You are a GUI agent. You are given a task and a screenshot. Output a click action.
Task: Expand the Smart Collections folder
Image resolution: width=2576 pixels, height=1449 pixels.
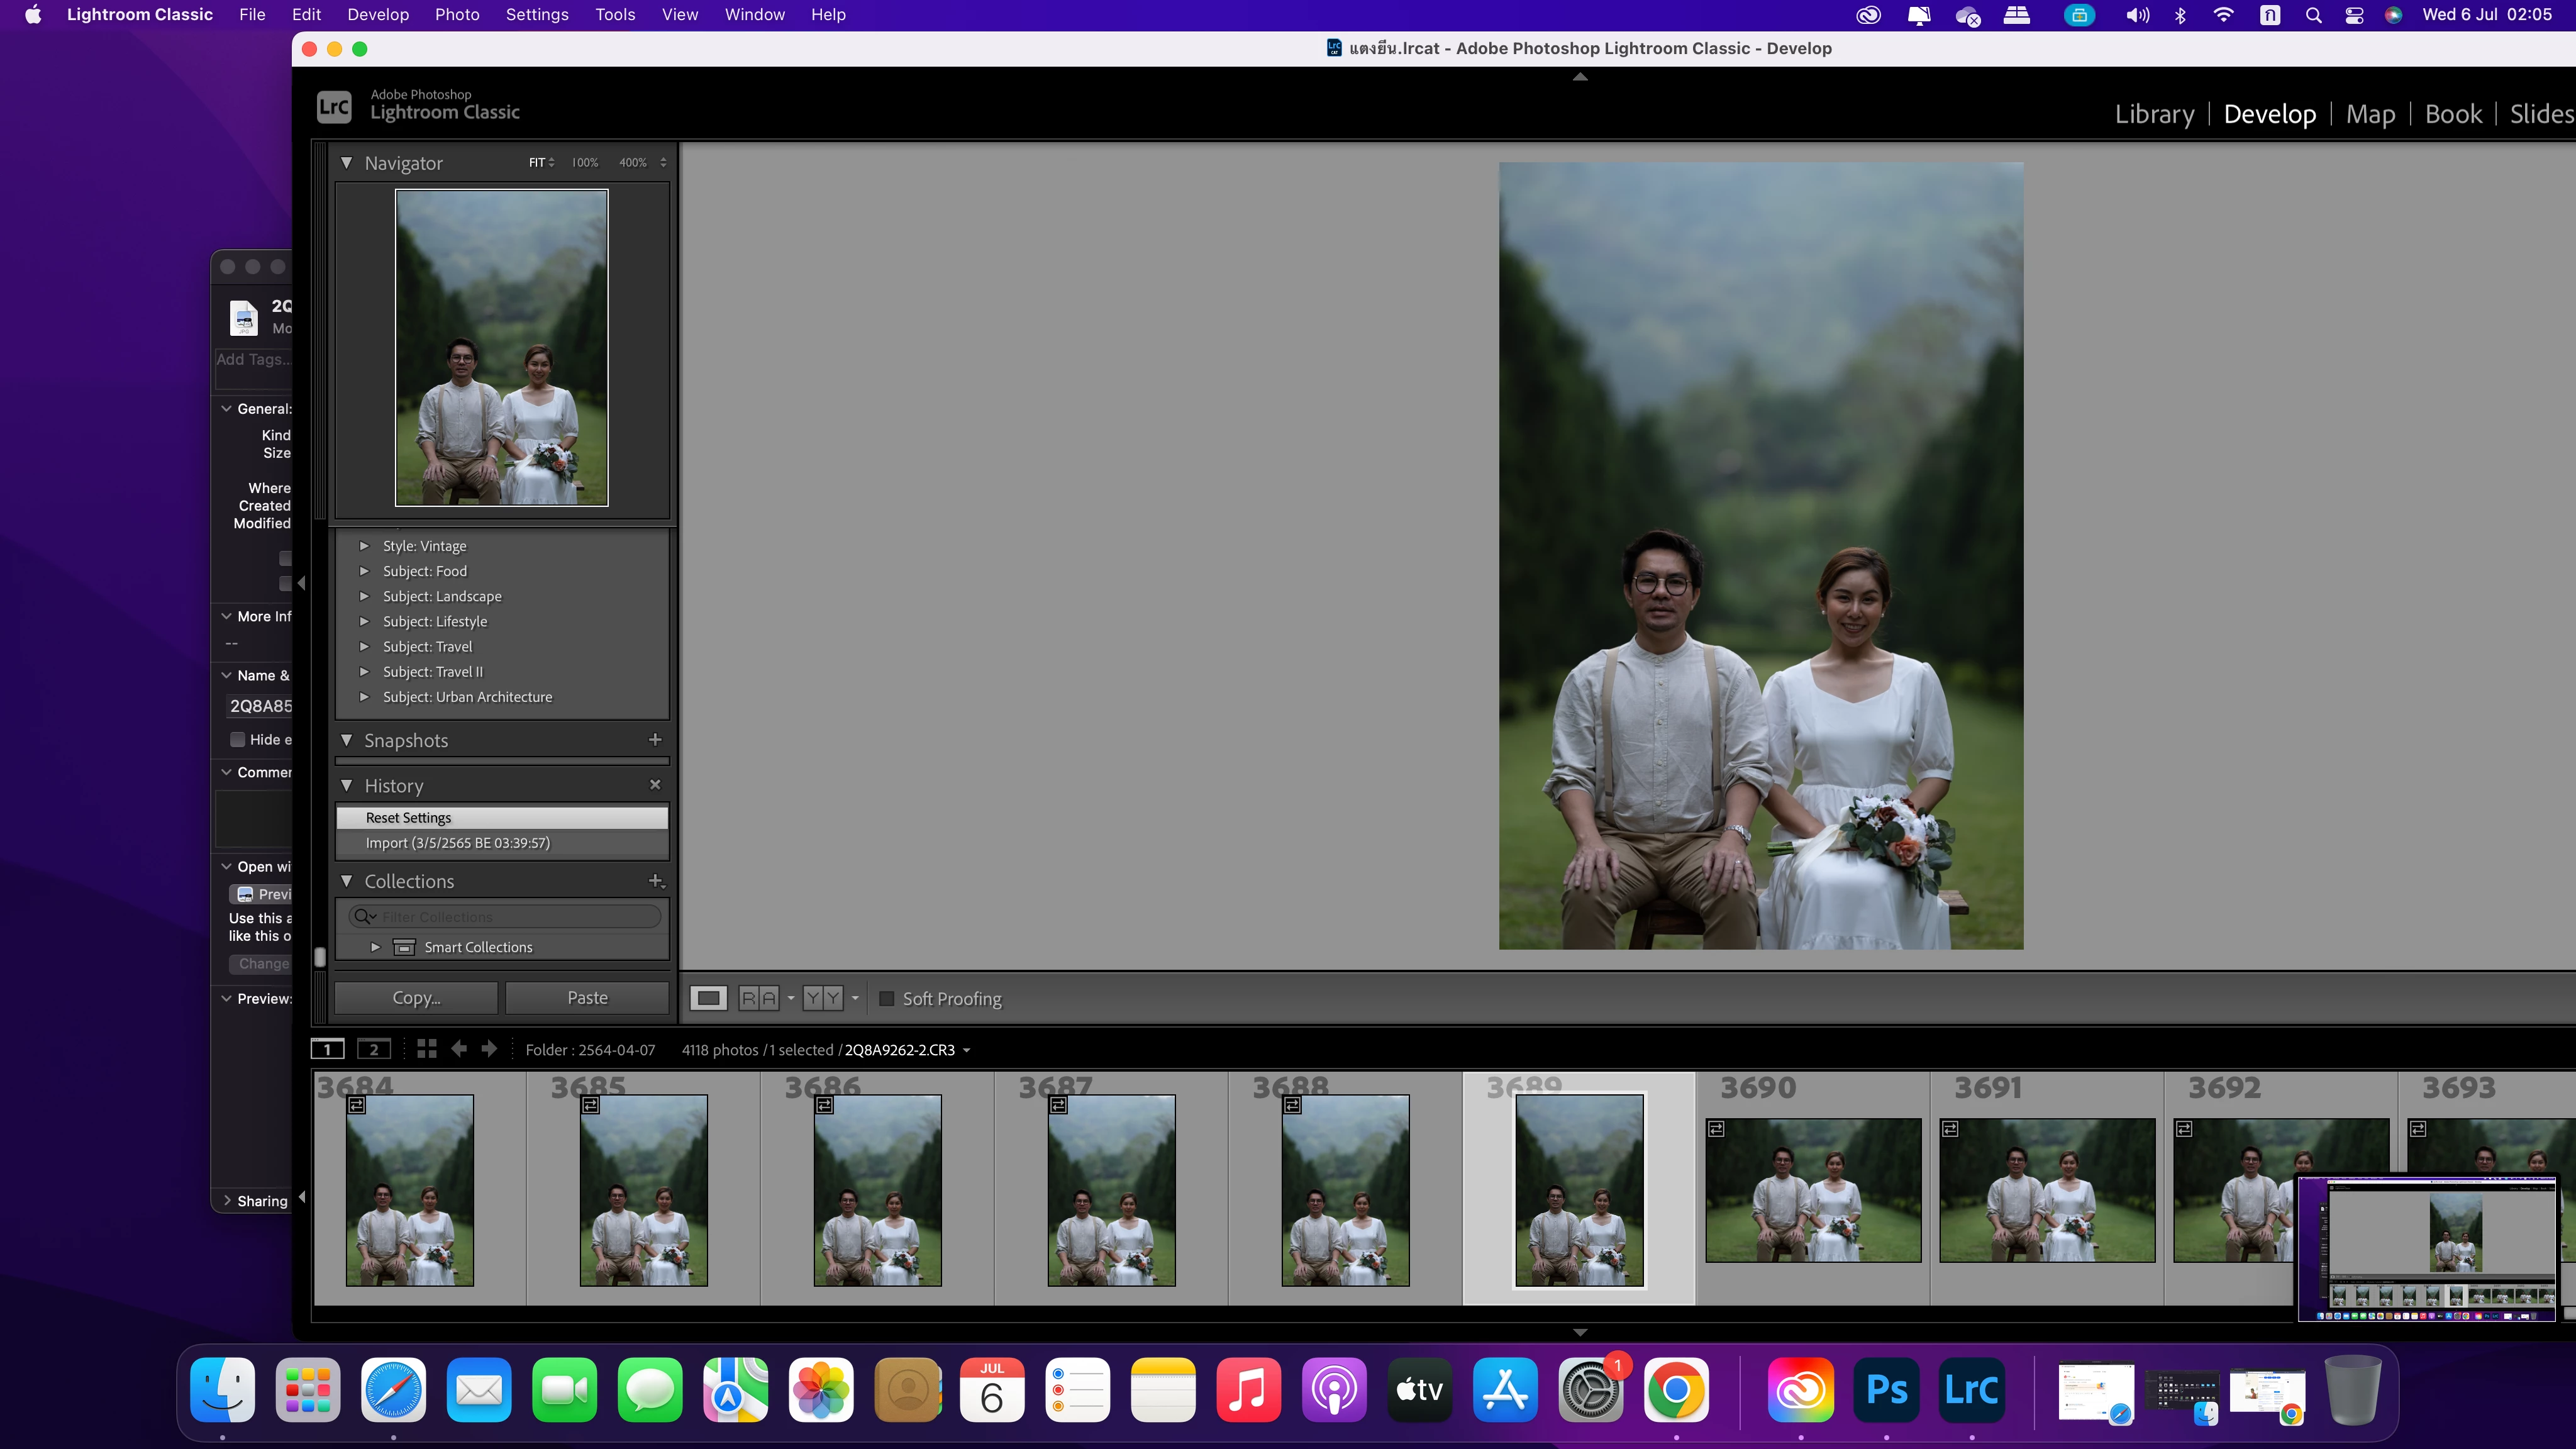[x=375, y=947]
